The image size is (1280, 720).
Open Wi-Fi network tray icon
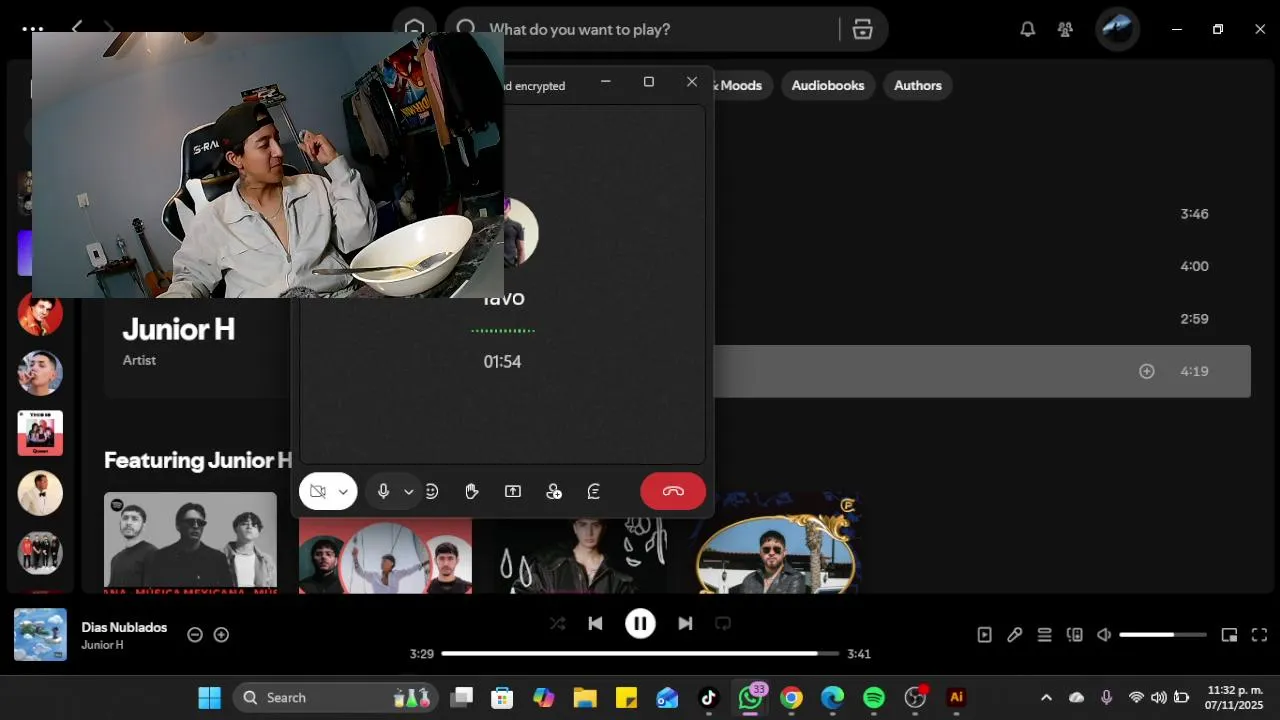click(1136, 697)
